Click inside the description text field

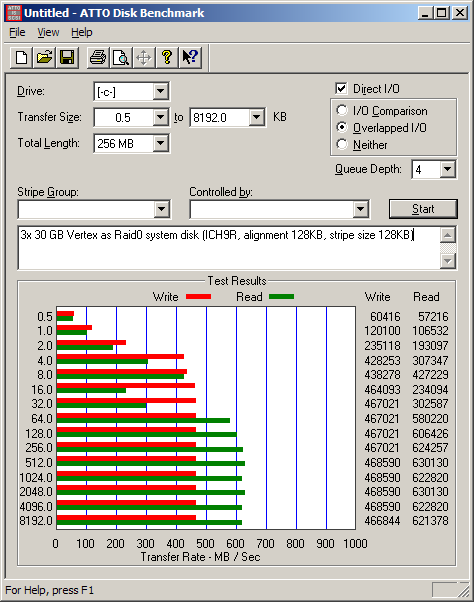tap(229, 248)
